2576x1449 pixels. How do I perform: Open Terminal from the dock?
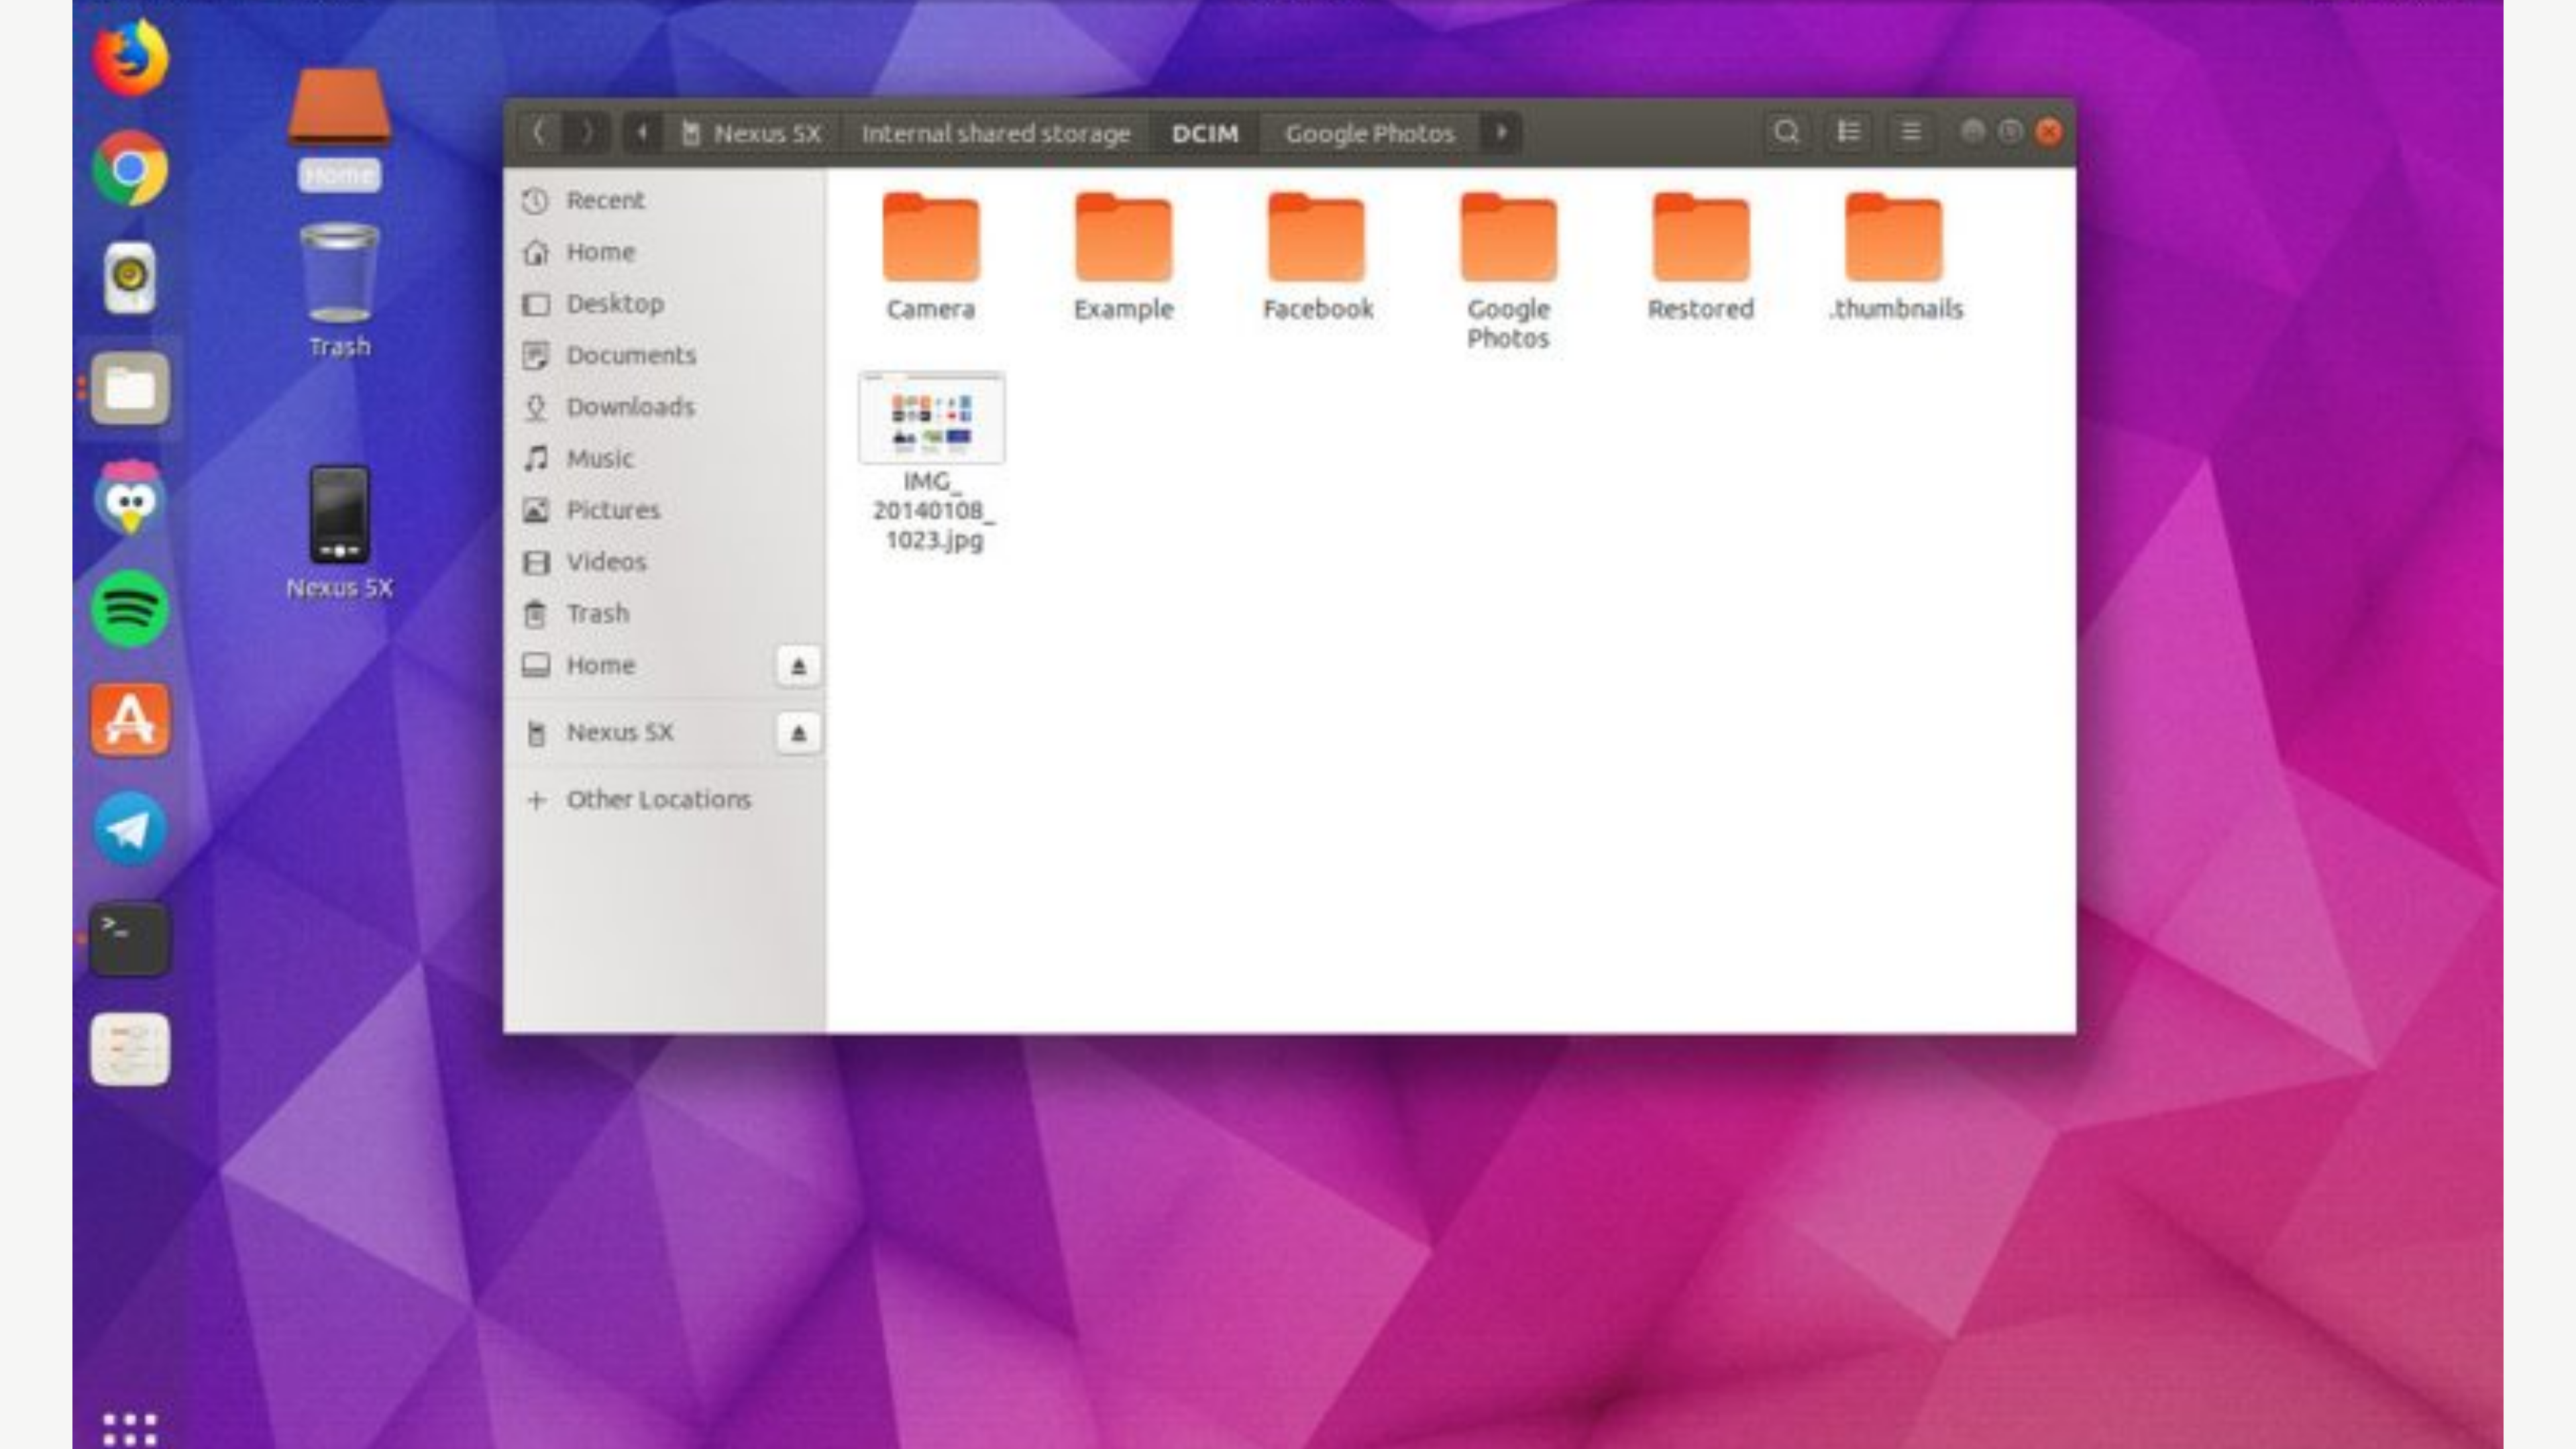130,939
